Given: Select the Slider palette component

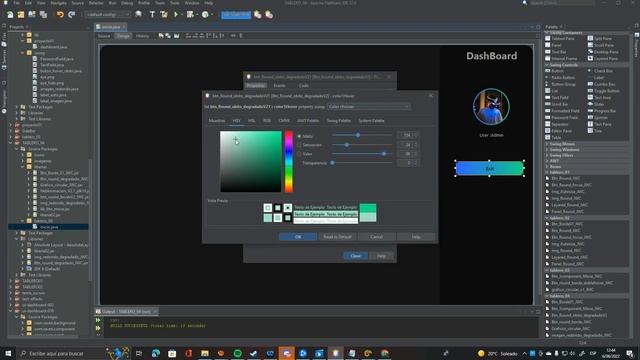Looking at the screenshot, I should pos(596,104).
